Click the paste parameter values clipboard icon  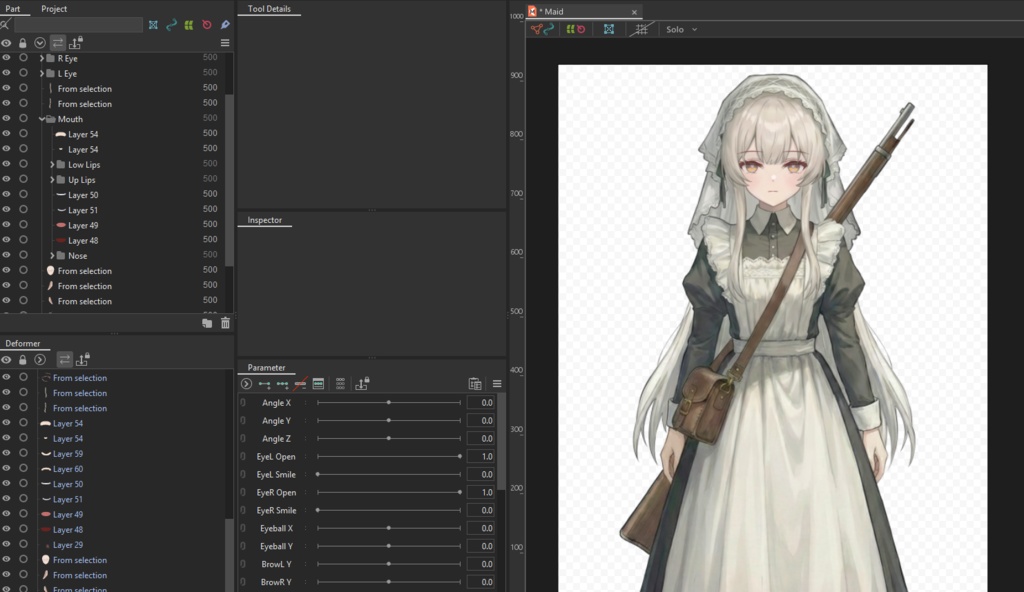click(x=475, y=383)
